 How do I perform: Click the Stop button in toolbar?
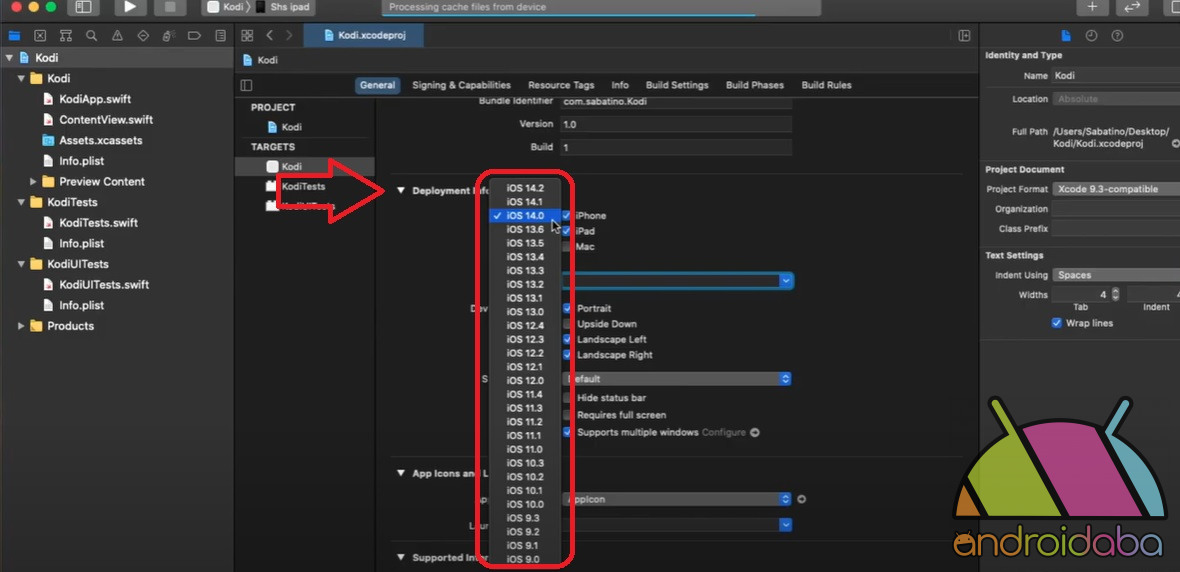pyautogui.click(x=170, y=7)
